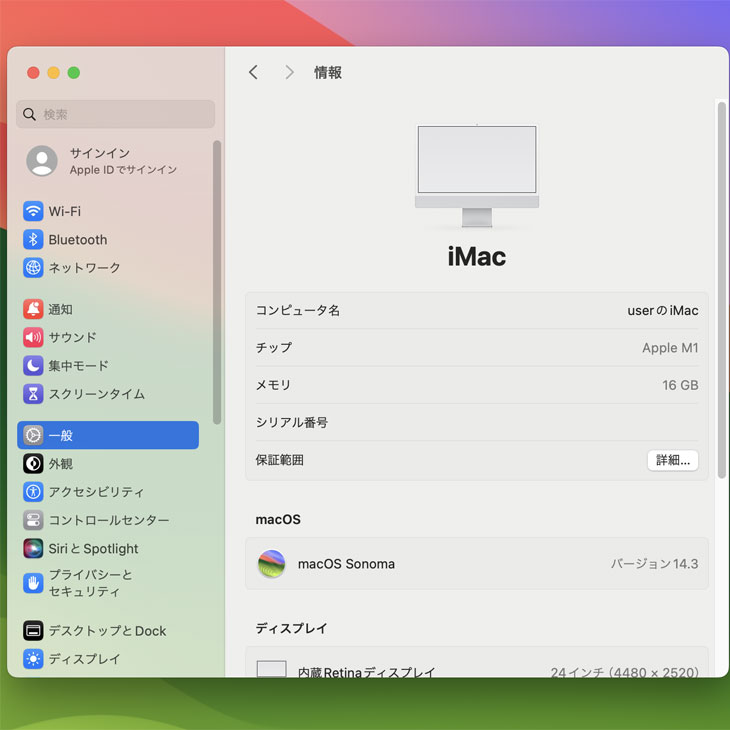Click the main pane vertical scrollbar
730x730 pixels.
722,290
